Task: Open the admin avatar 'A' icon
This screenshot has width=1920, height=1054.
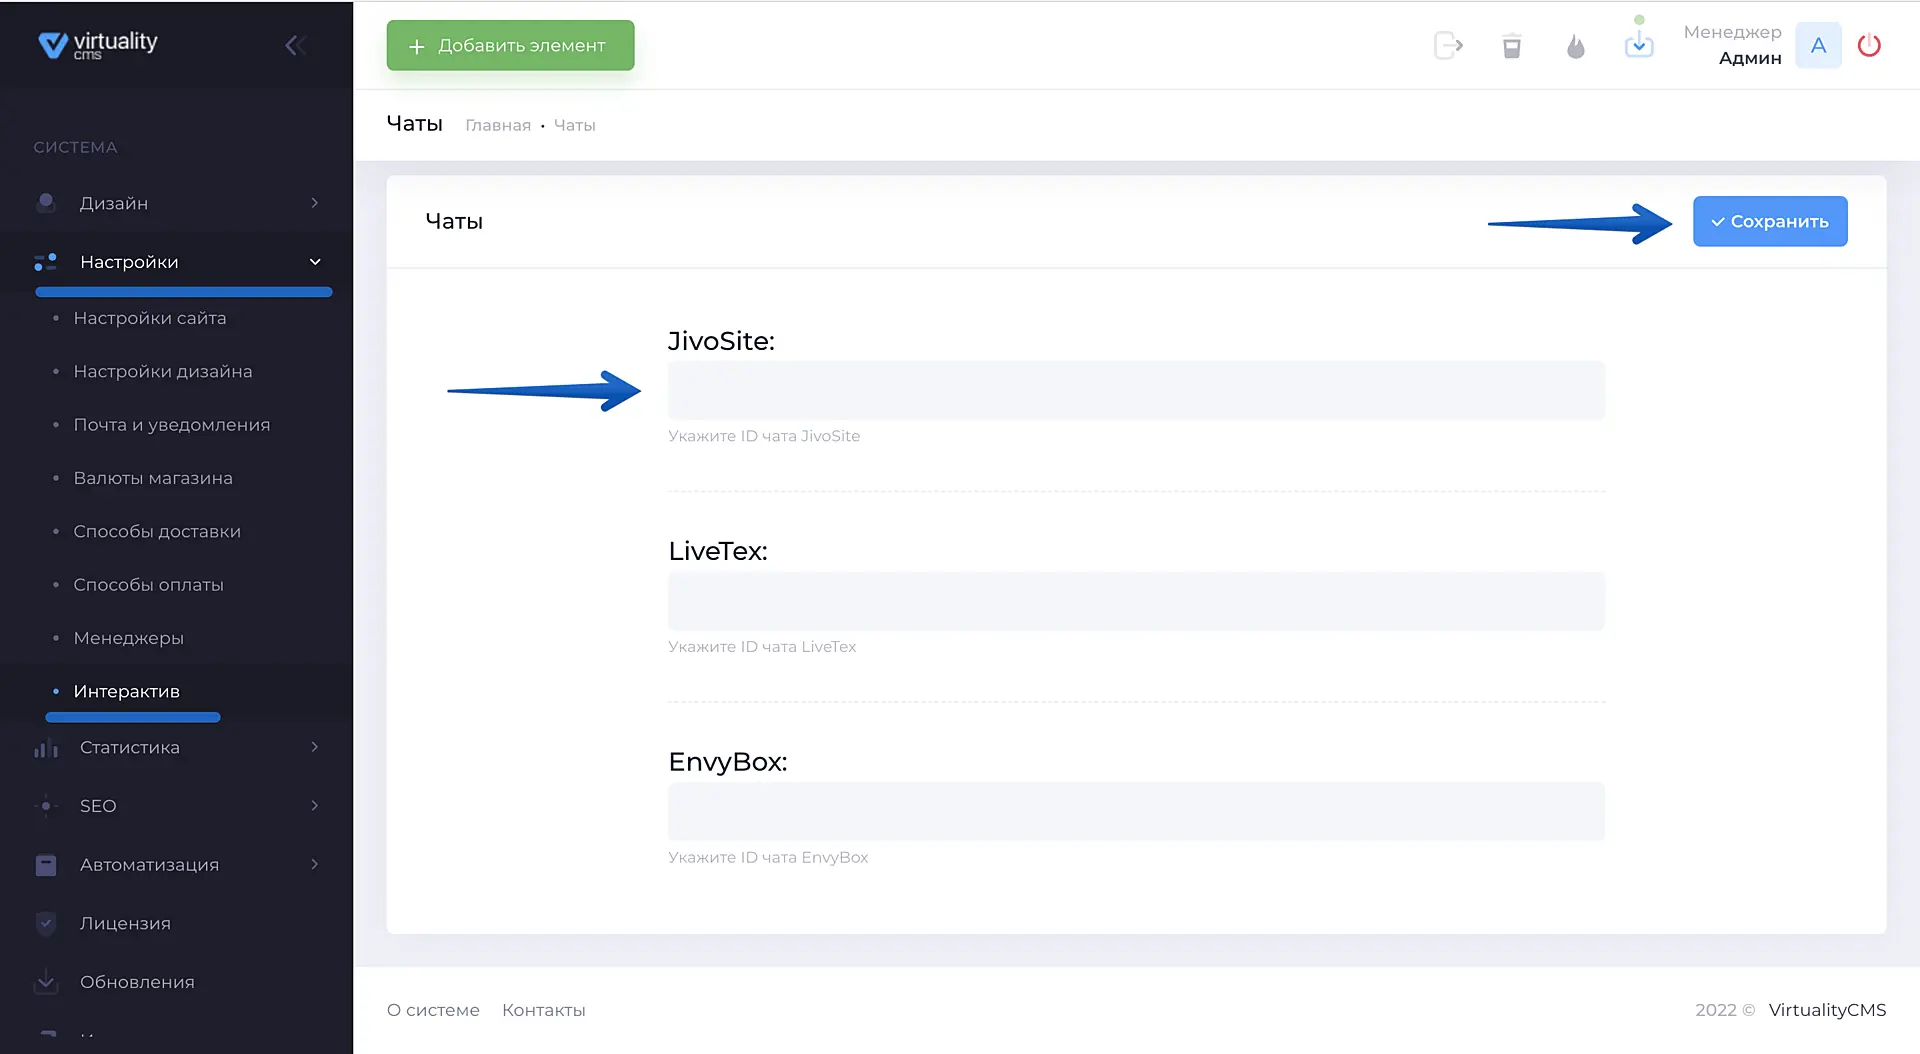Action: click(1818, 46)
